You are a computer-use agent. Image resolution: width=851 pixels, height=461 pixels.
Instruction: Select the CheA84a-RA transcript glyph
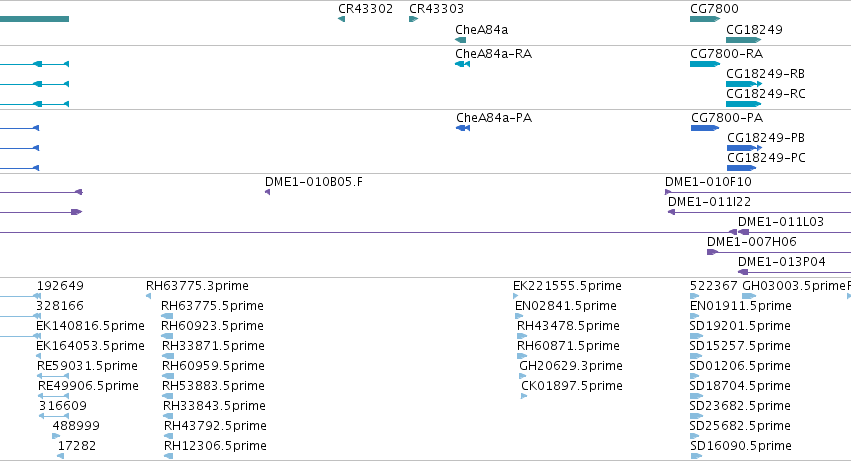coord(462,64)
